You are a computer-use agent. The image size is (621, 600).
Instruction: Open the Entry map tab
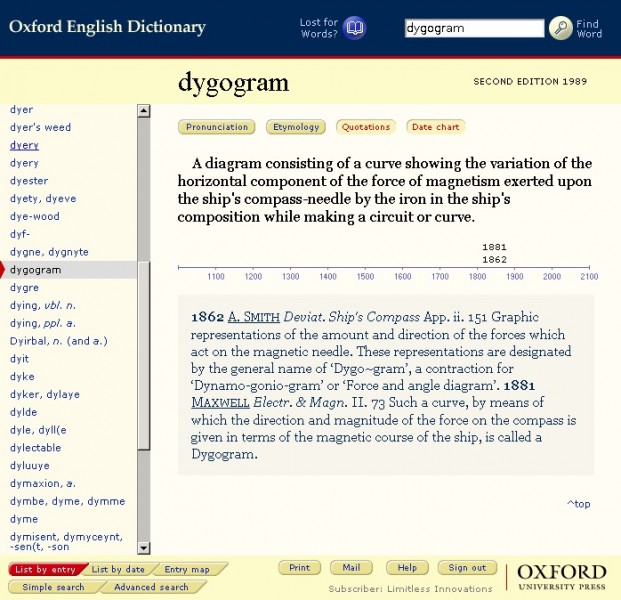click(x=187, y=569)
